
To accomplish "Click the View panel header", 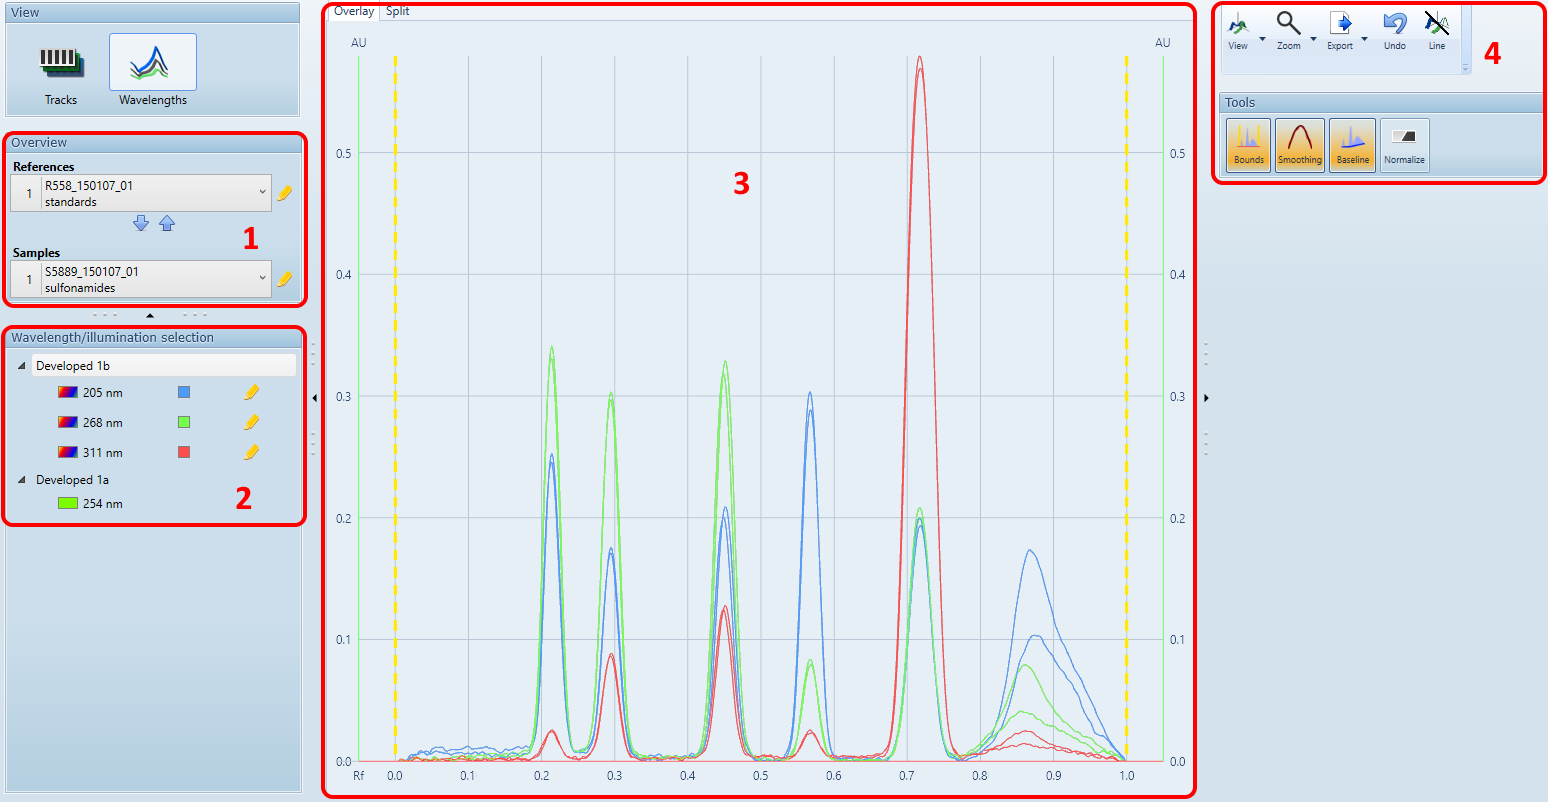I will (153, 12).
